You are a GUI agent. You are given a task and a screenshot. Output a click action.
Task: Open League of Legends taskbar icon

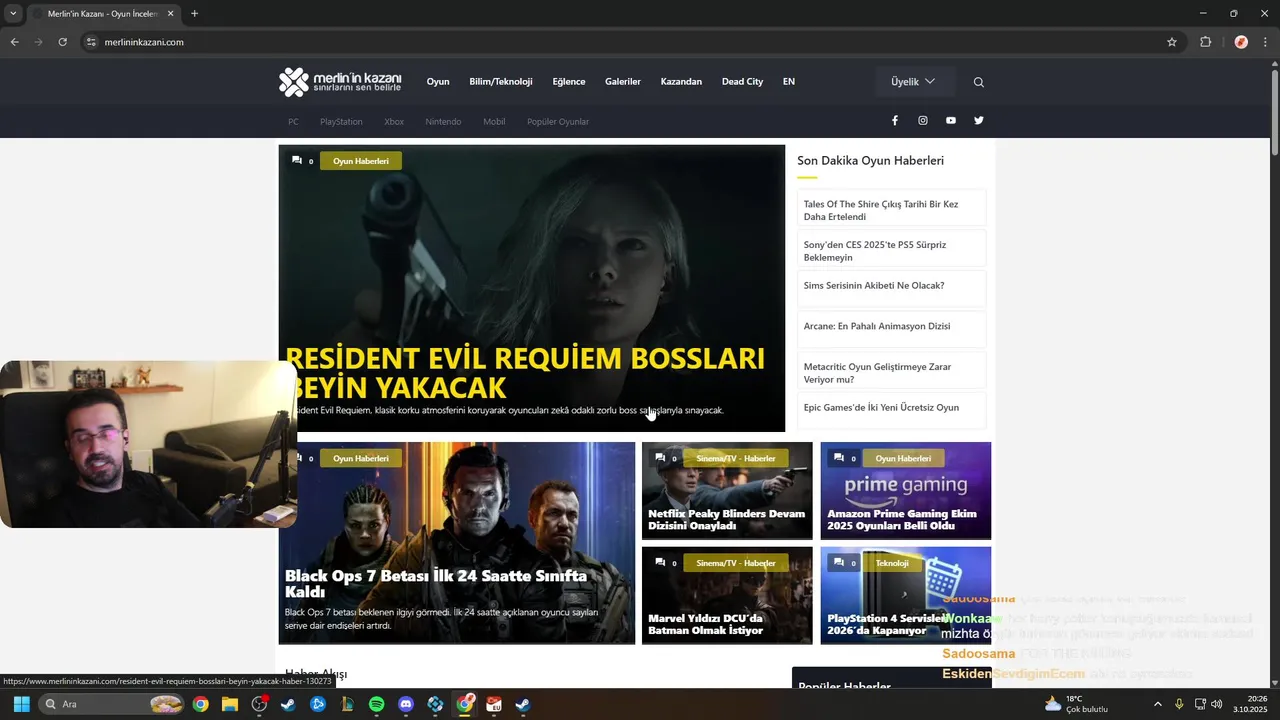(347, 704)
